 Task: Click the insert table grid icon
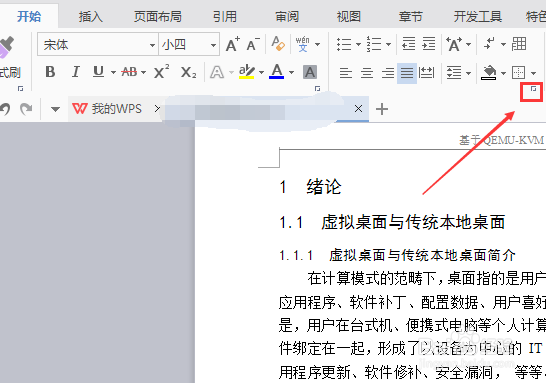coord(519,44)
